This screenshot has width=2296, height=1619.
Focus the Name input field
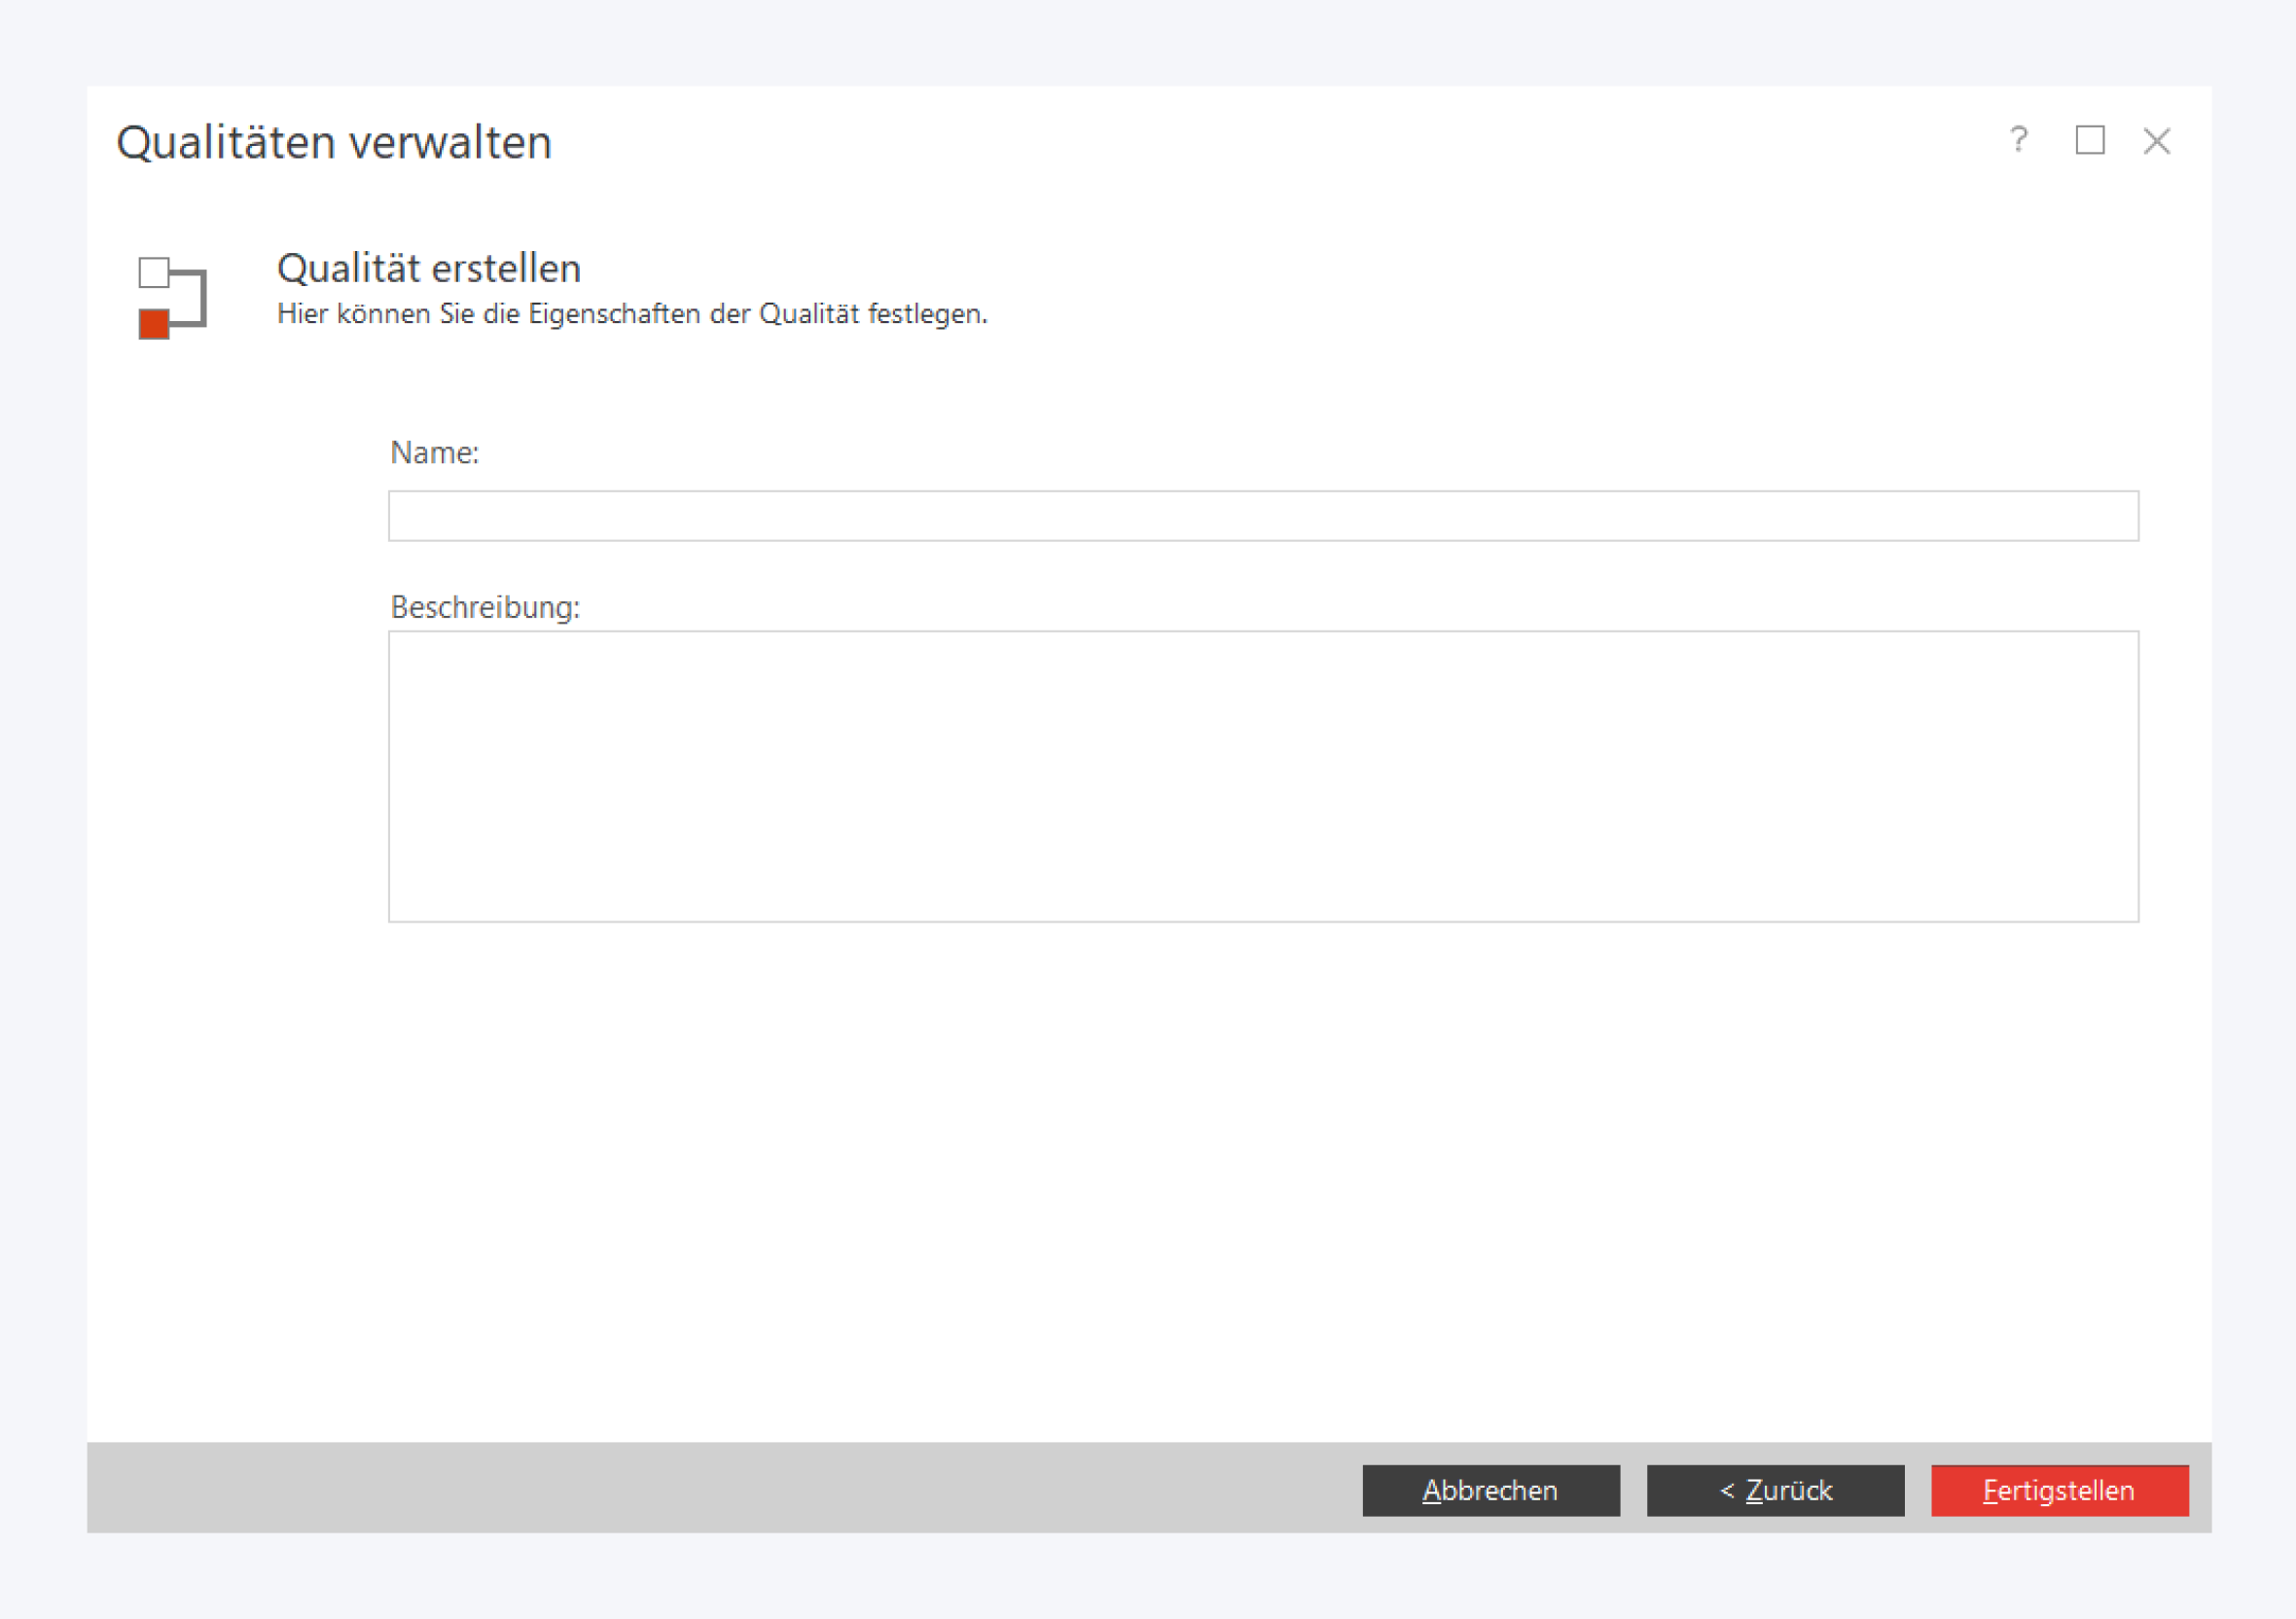point(1263,516)
